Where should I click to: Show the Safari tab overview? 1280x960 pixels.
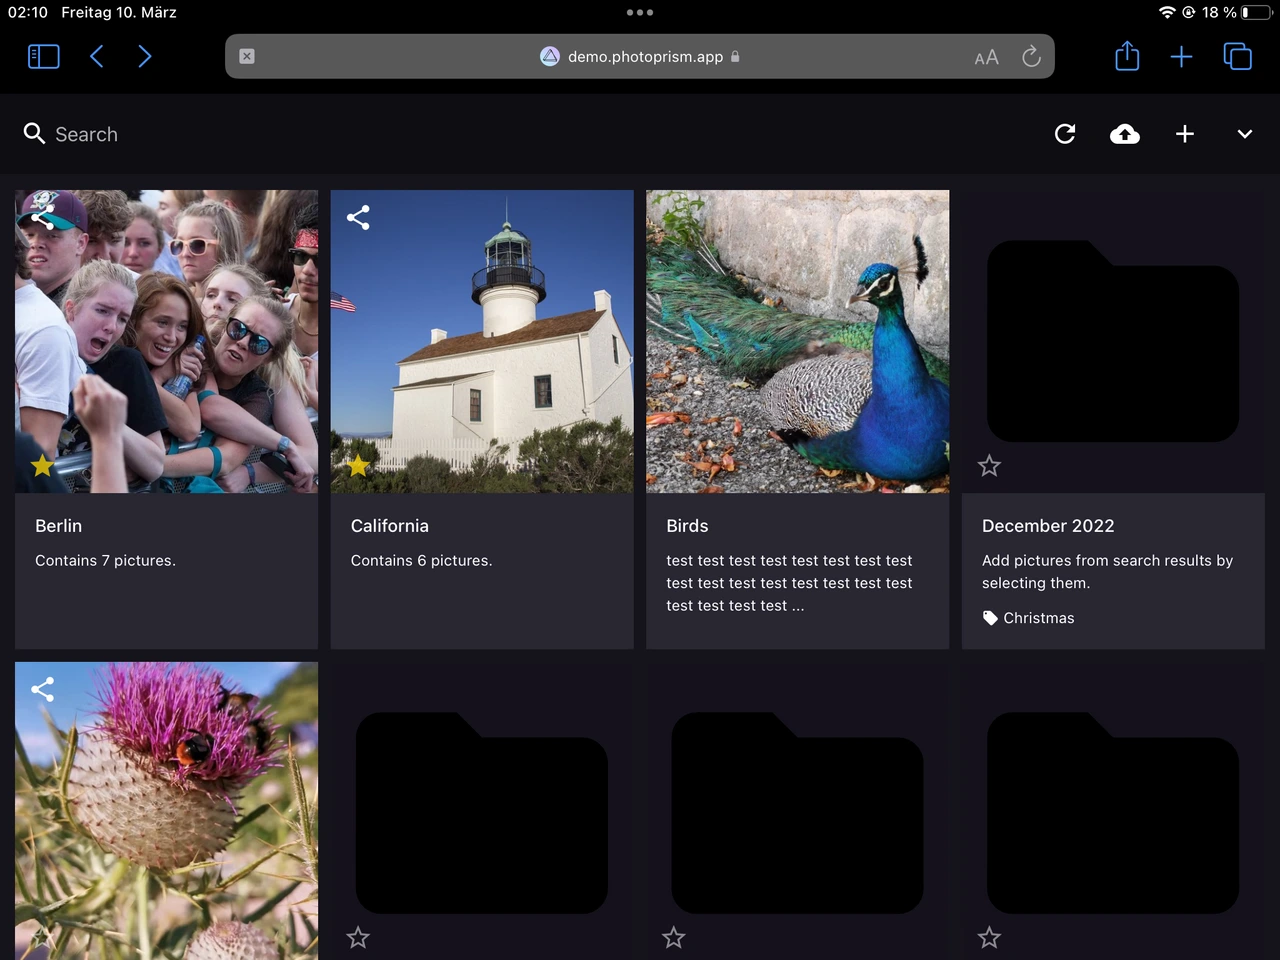[x=1238, y=57]
